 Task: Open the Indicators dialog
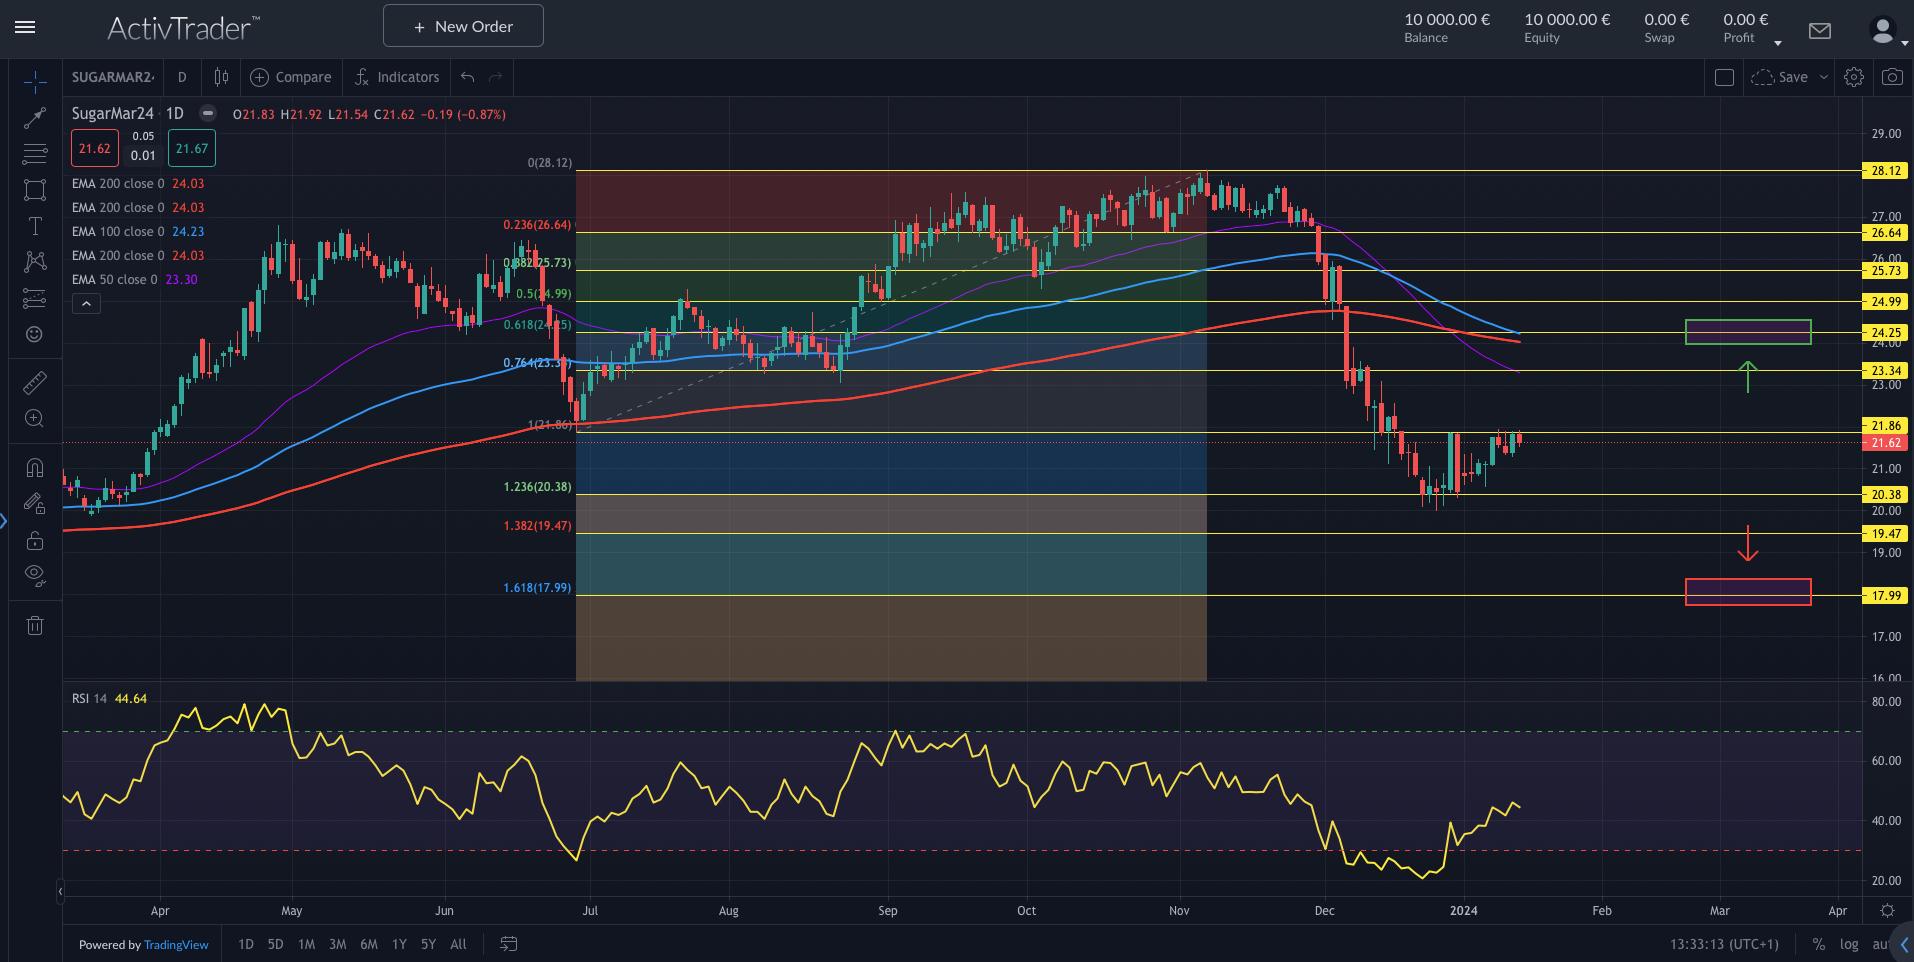(x=396, y=77)
